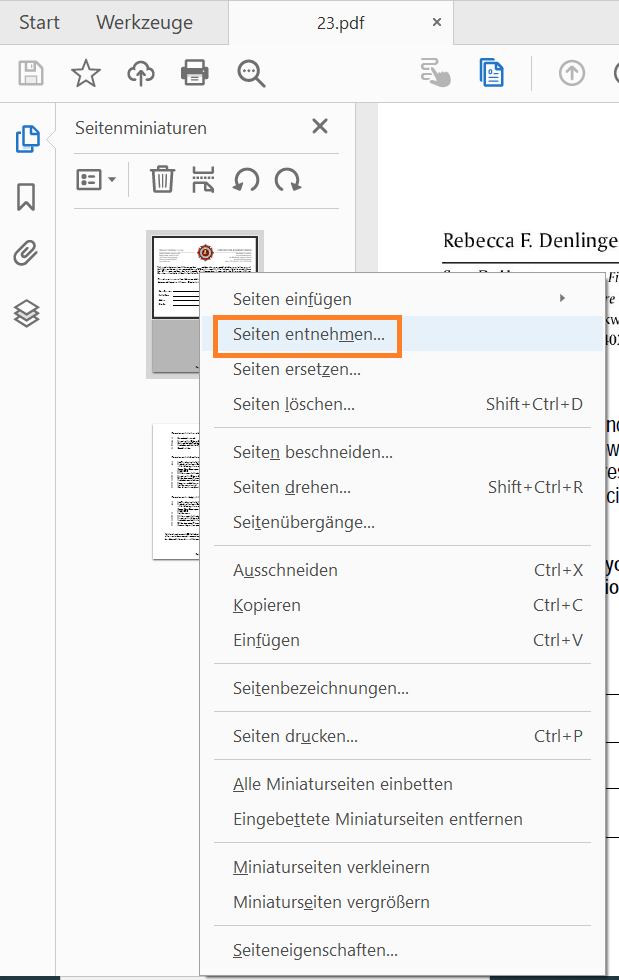Screen dimensions: 619x980
Task: Select the star favorites icon
Action: pyautogui.click(x=85, y=73)
